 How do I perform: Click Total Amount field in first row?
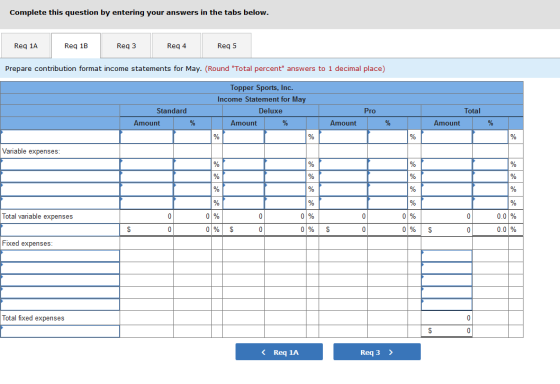click(447, 137)
